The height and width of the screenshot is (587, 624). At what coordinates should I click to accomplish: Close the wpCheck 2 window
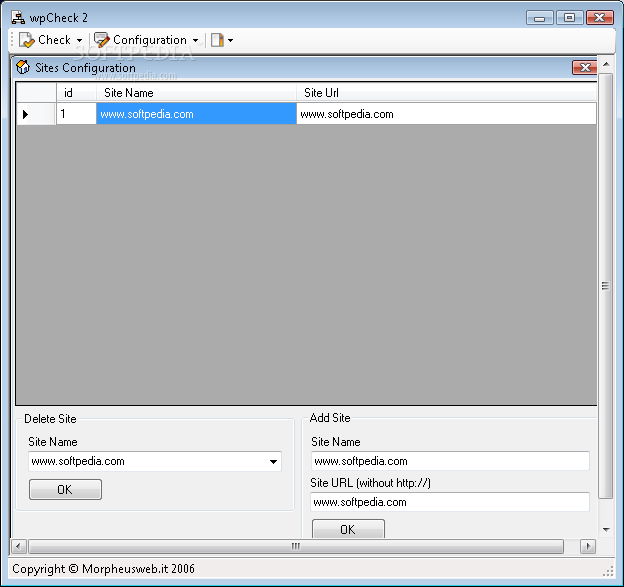point(599,18)
